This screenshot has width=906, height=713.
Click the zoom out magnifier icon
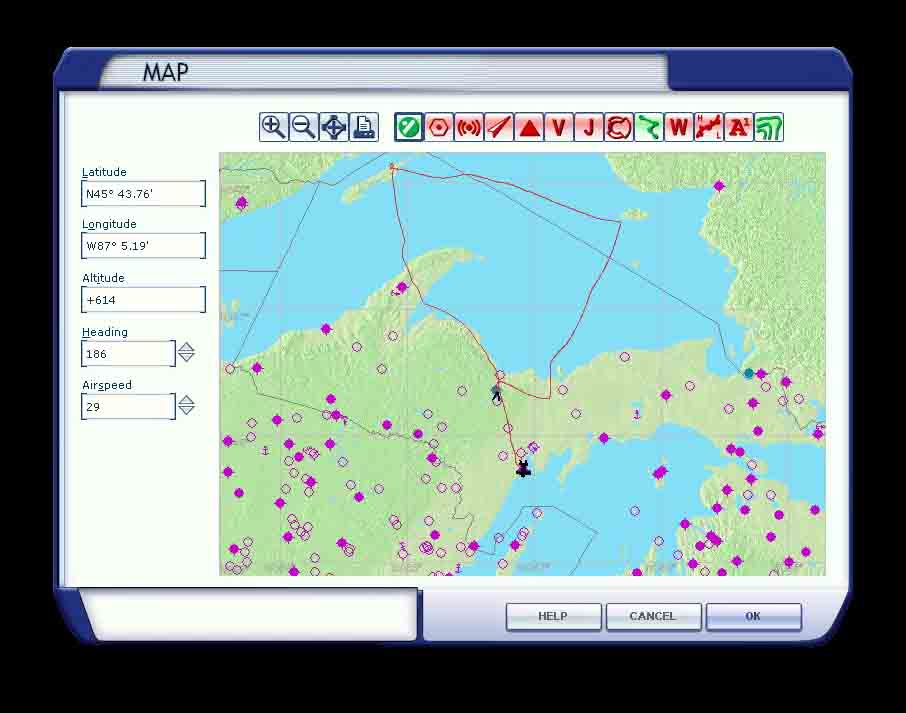[x=303, y=127]
